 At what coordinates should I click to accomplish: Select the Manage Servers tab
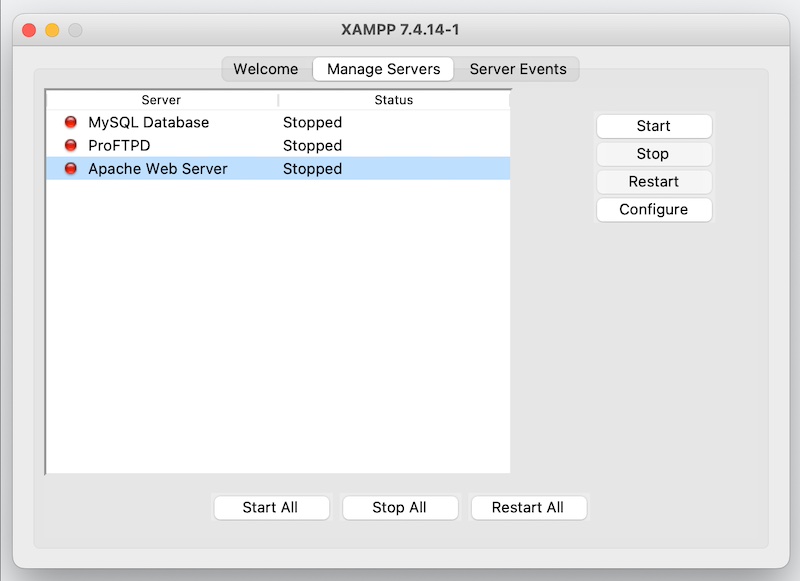(x=383, y=69)
